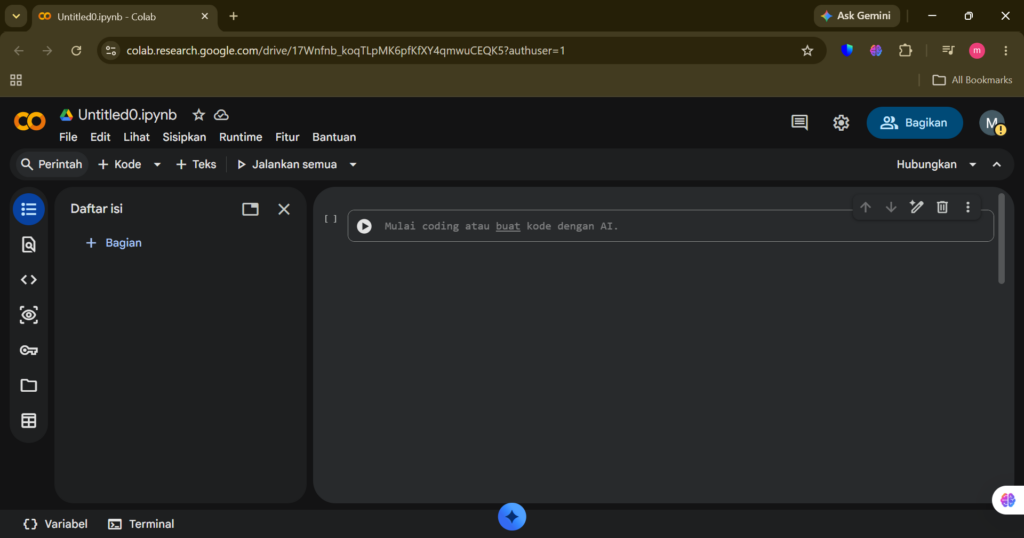Click the Bagikan share button
This screenshot has width=1024, height=538.
click(x=914, y=123)
